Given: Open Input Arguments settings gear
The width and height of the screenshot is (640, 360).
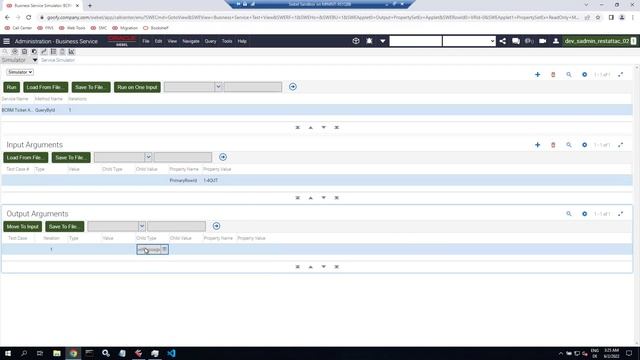Looking at the screenshot, I should [584, 145].
